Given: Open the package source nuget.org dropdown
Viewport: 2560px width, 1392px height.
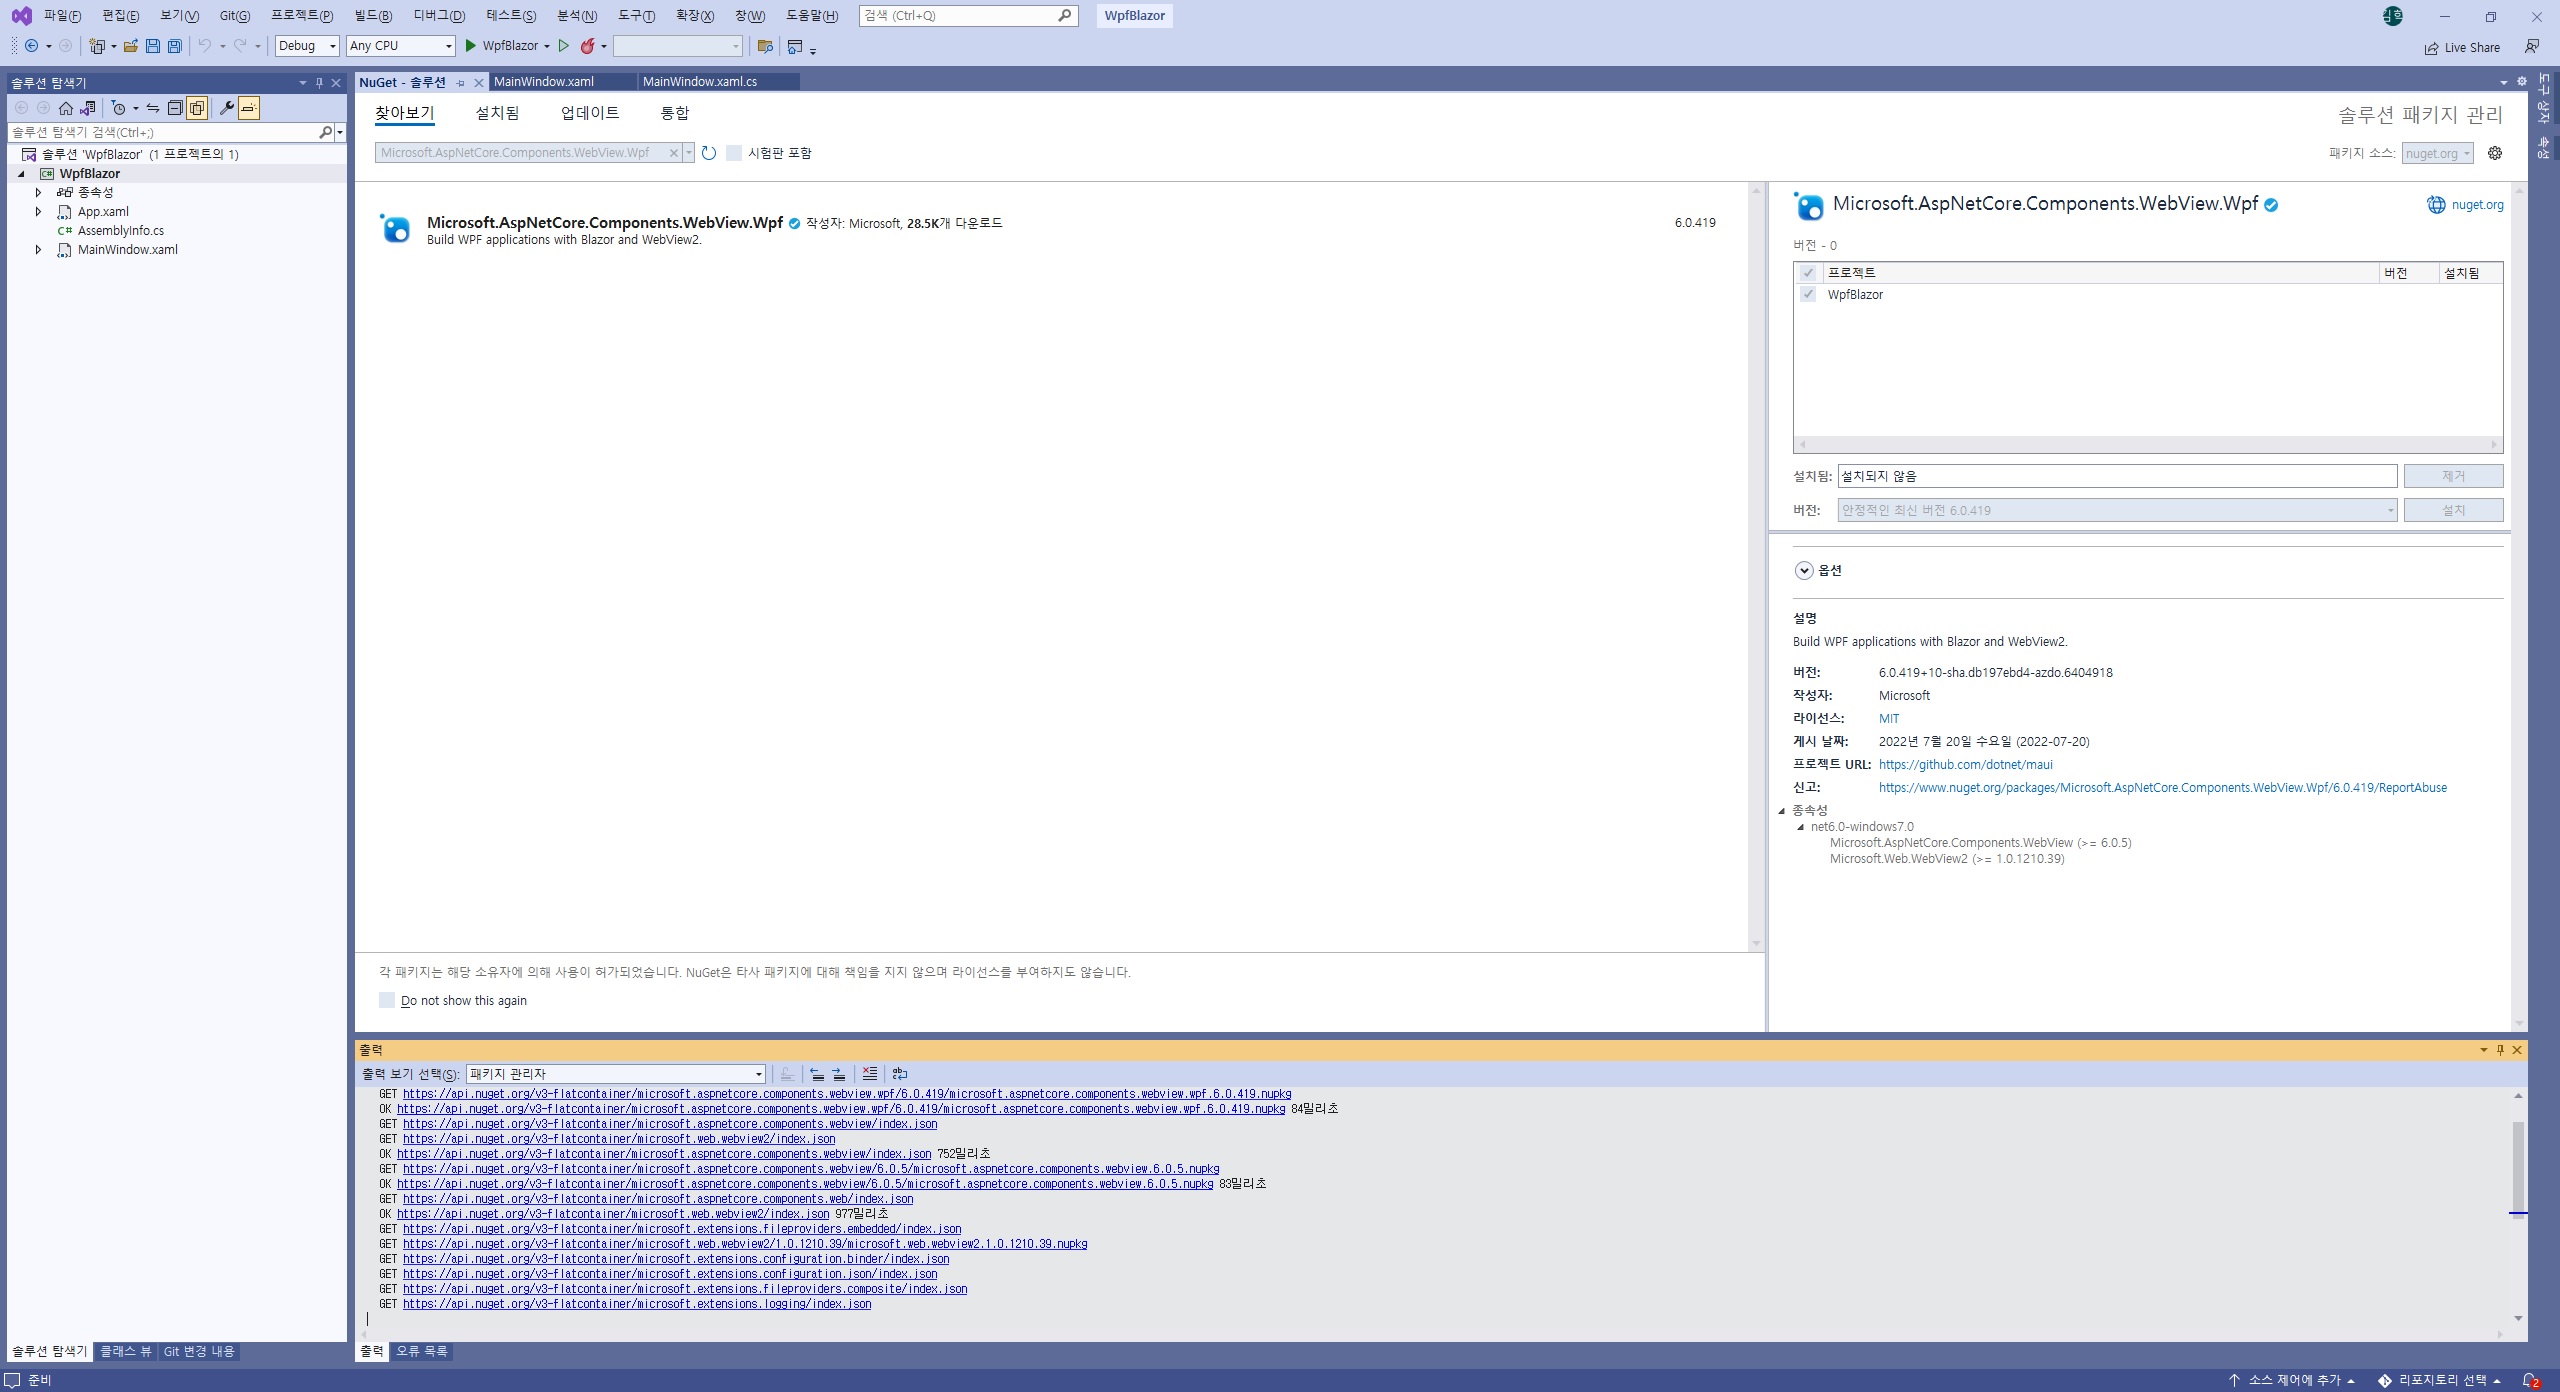Looking at the screenshot, I should tap(2438, 153).
